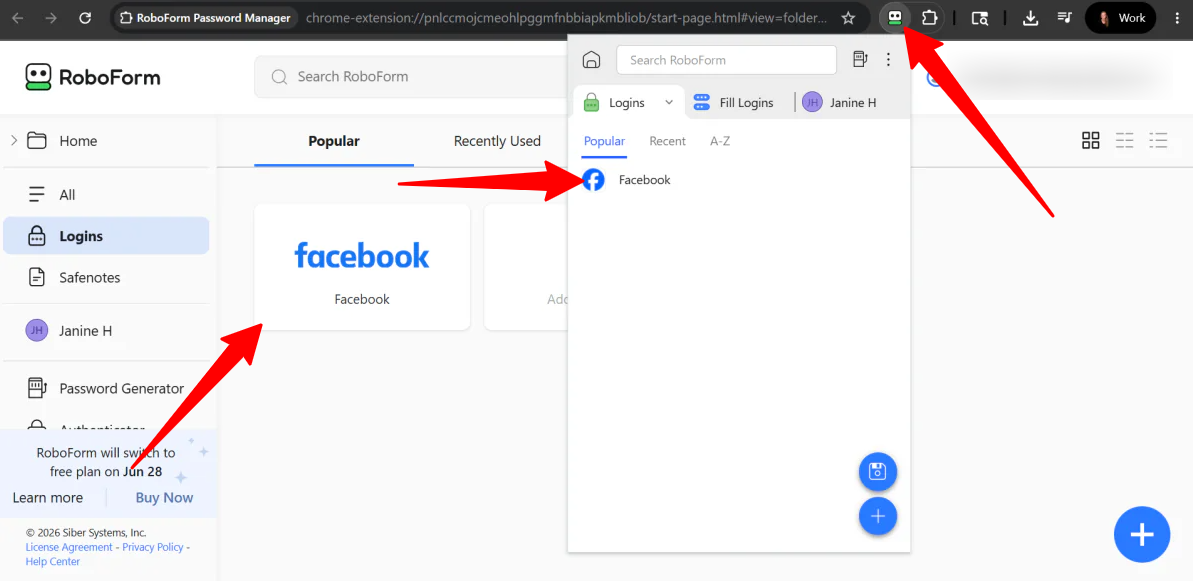This screenshot has width=1193, height=581.
Task: Go back with the browser back arrow
Action: [17, 17]
